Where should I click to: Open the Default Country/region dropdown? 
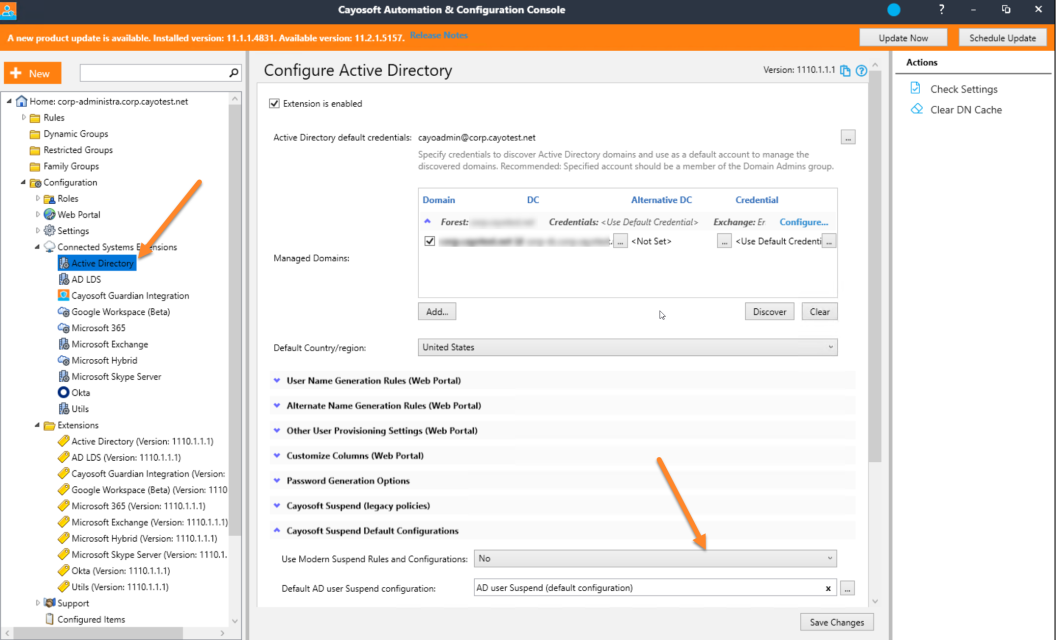(x=628, y=347)
